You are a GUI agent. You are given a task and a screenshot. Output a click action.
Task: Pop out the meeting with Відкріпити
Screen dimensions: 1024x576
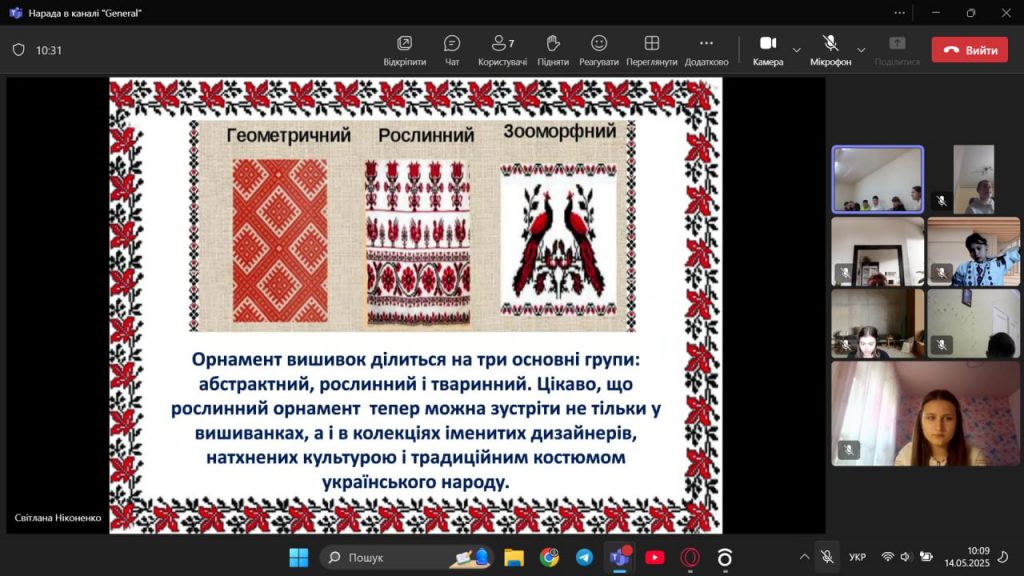[404, 50]
